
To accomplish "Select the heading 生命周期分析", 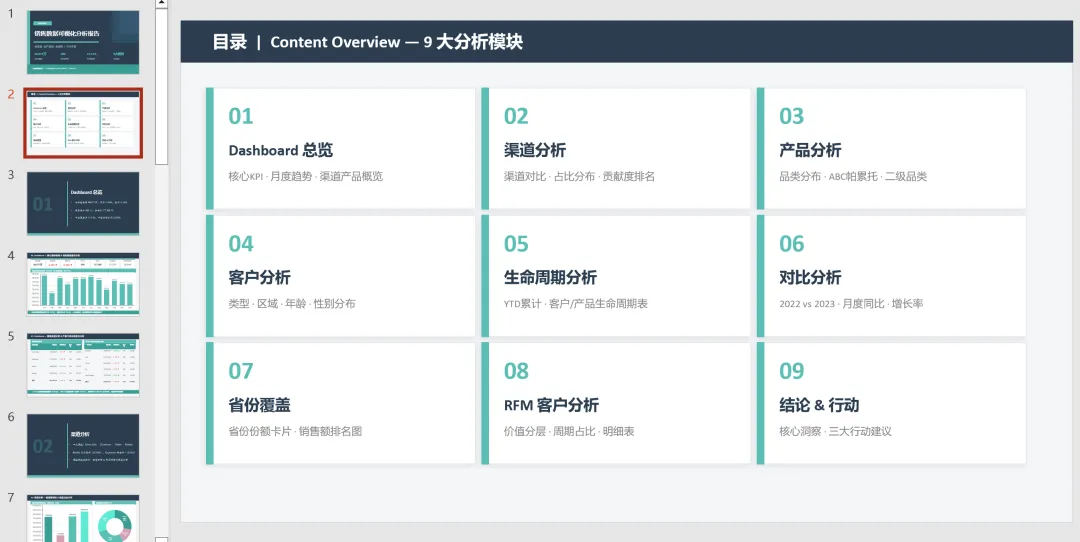I will (550, 278).
